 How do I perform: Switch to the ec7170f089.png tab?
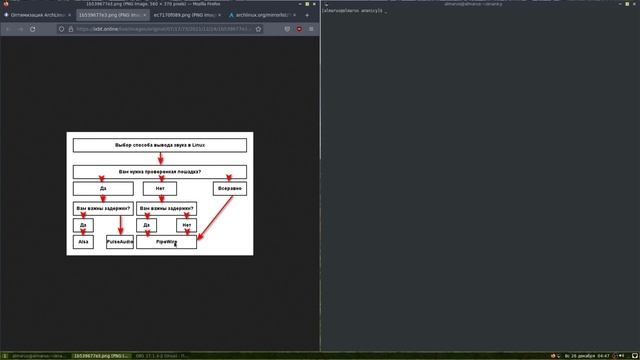tap(187, 15)
